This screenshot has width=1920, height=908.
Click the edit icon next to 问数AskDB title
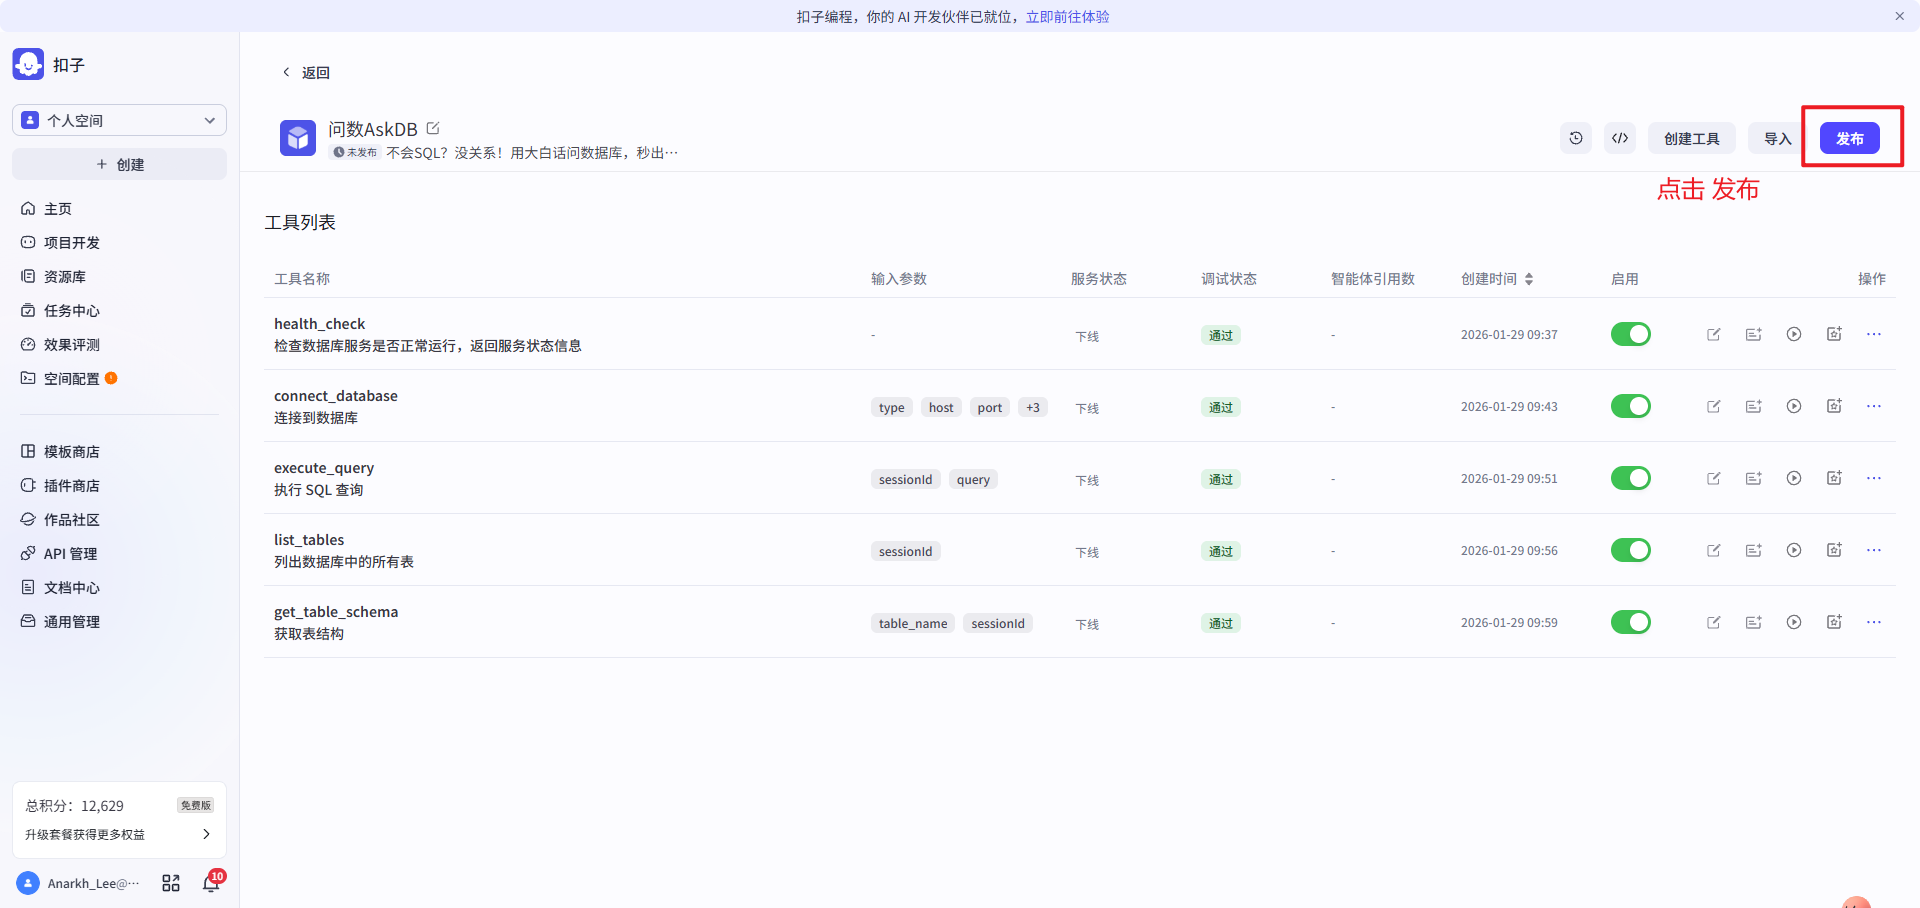[x=433, y=128]
